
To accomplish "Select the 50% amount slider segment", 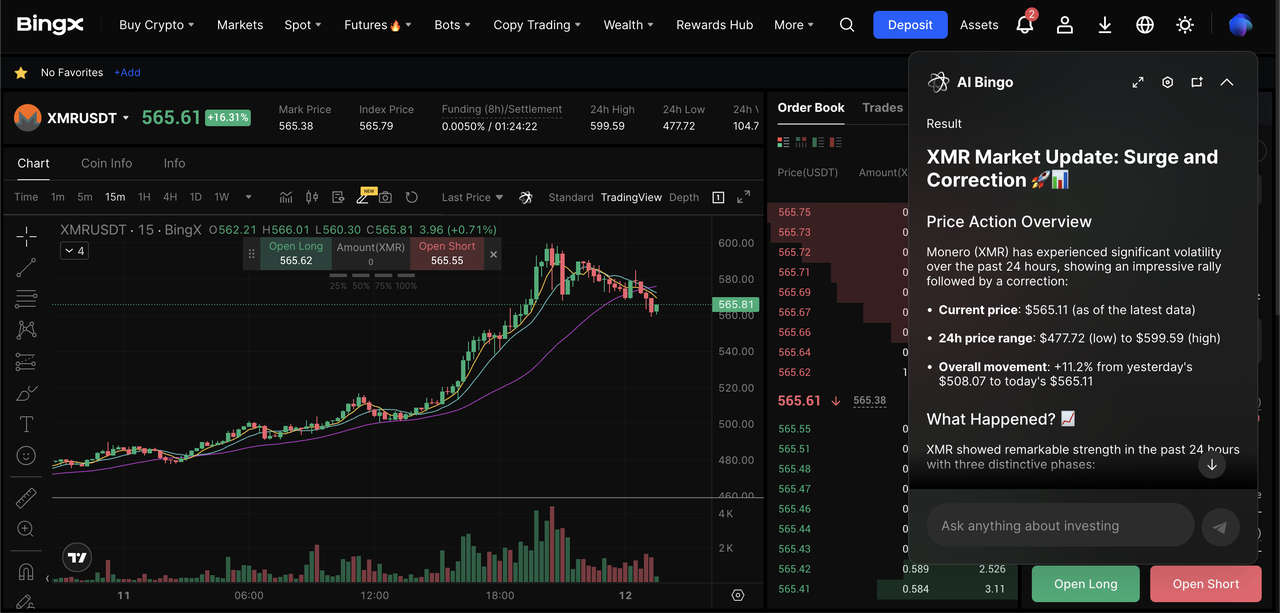I will pyautogui.click(x=360, y=276).
